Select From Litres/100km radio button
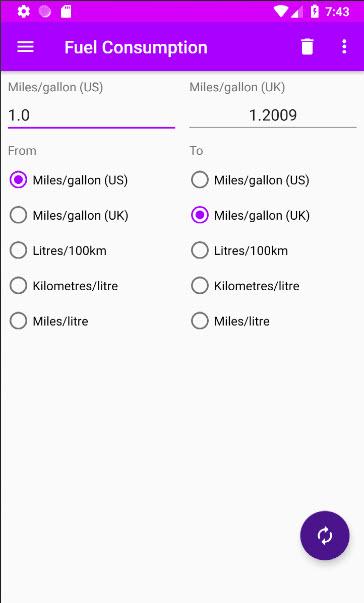The height and width of the screenshot is (603, 364). pyautogui.click(x=58, y=250)
